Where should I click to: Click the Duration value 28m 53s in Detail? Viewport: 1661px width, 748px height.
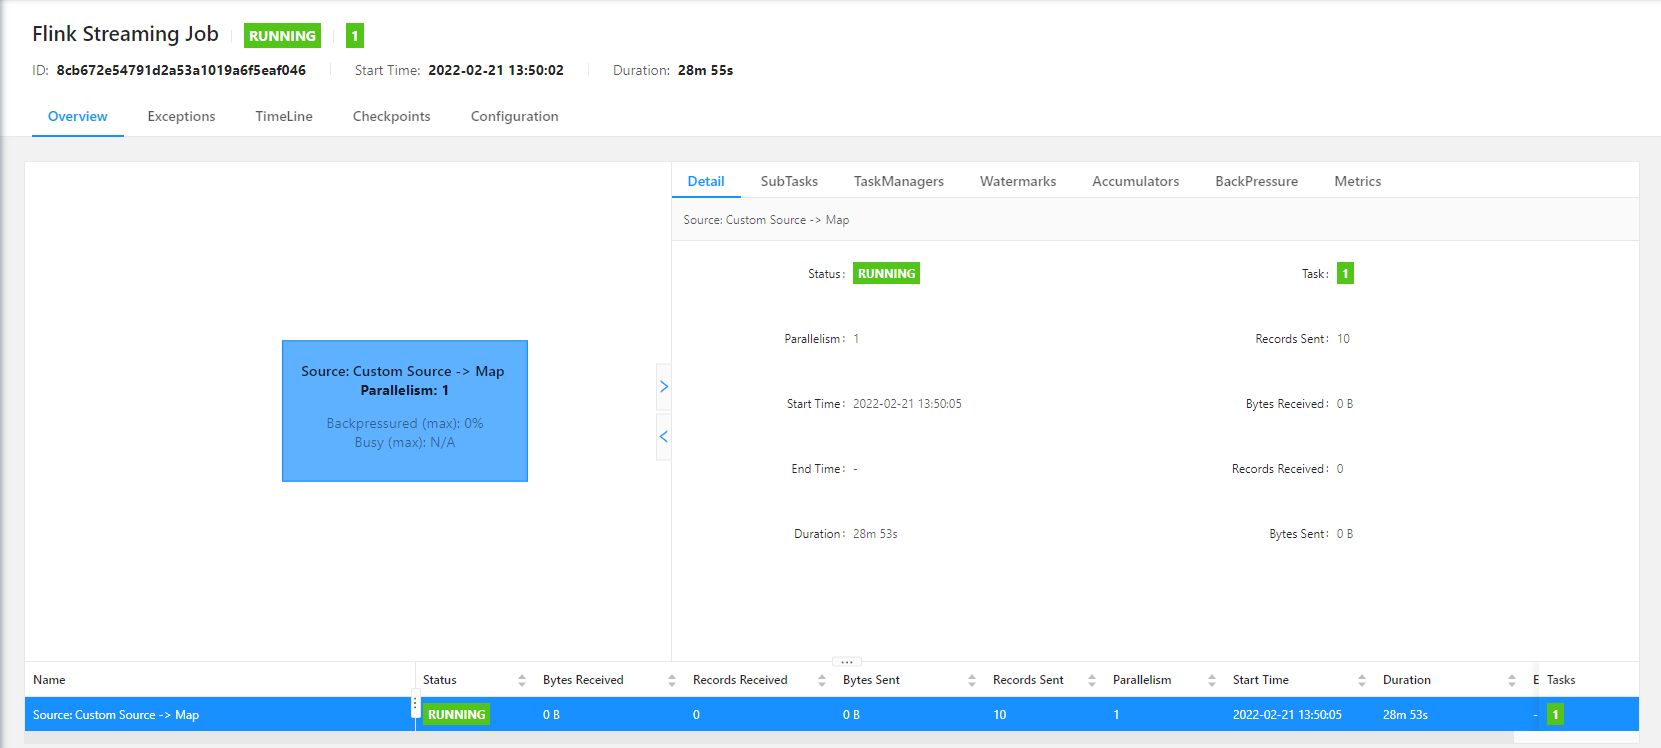click(875, 534)
